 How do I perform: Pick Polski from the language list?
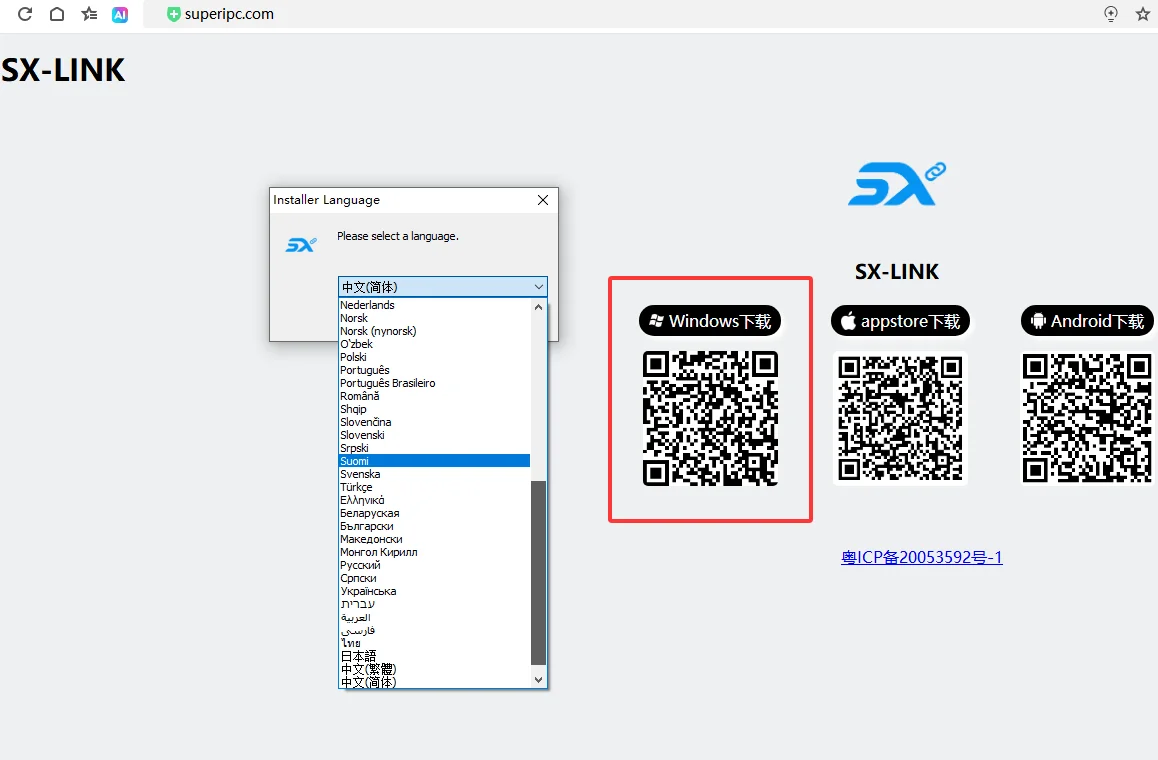(x=434, y=357)
